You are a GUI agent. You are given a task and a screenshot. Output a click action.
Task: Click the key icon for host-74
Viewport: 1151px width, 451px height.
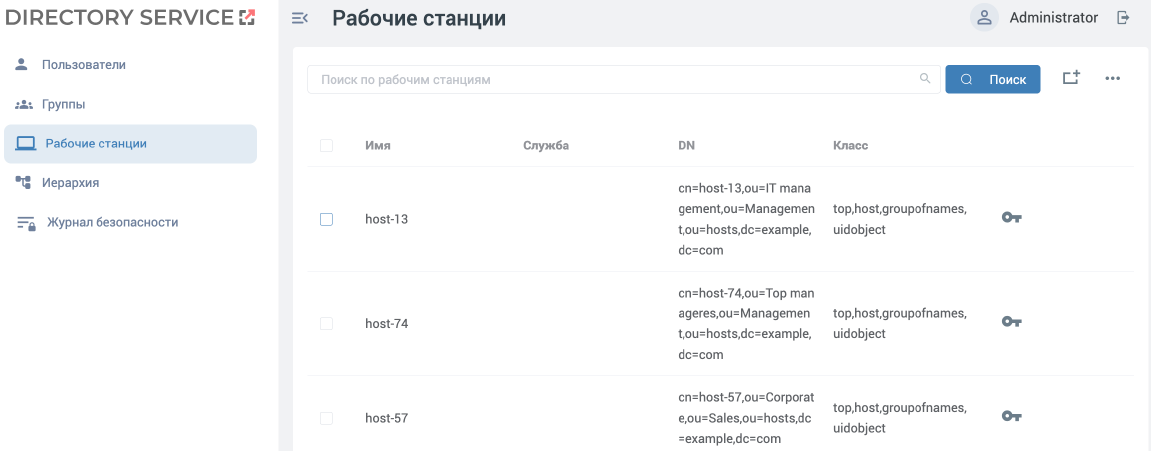(x=1011, y=322)
